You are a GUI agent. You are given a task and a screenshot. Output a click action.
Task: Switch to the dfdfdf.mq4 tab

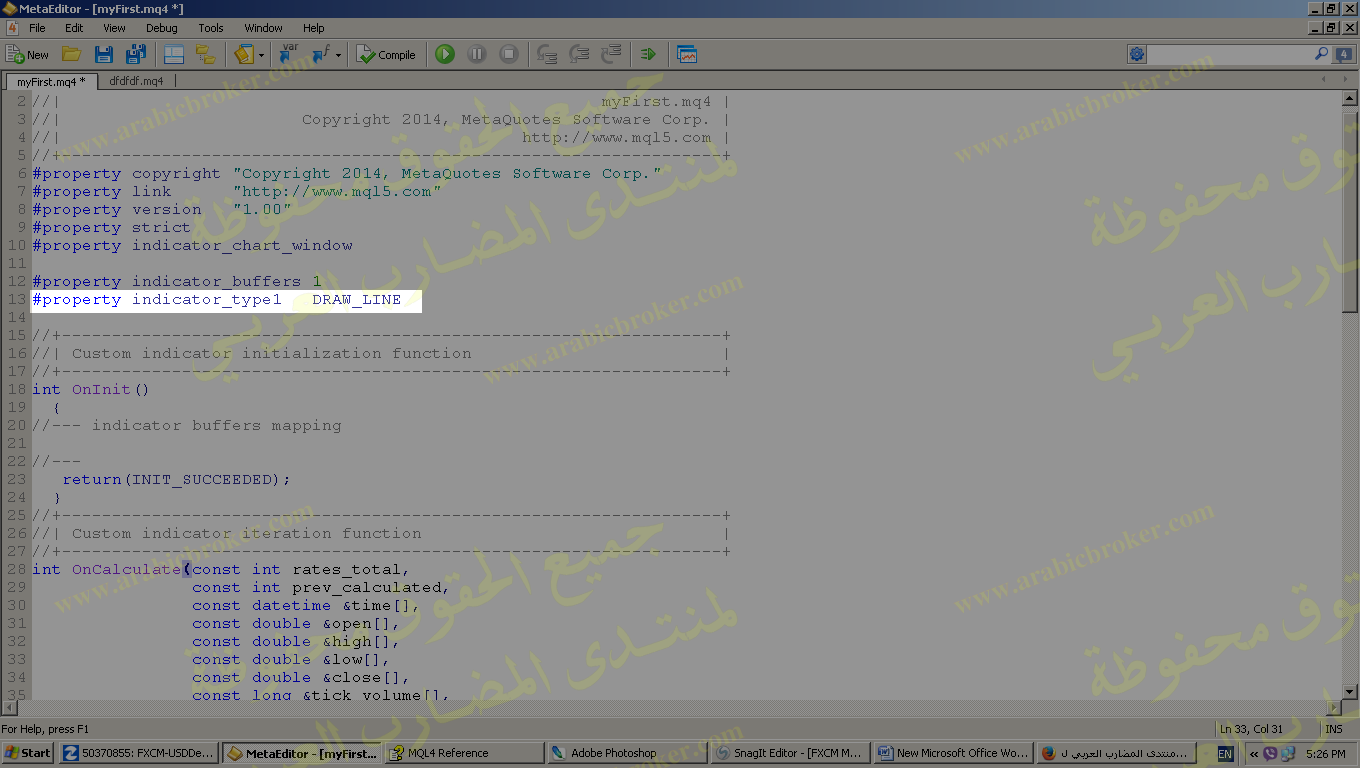[137, 81]
